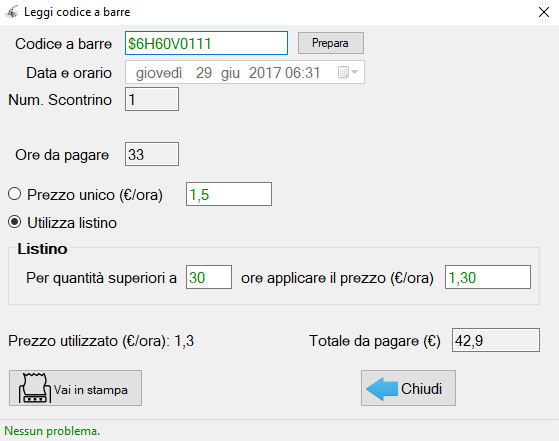Click the day number 29 in date field
The width and height of the screenshot is (559, 441).
pos(204,73)
